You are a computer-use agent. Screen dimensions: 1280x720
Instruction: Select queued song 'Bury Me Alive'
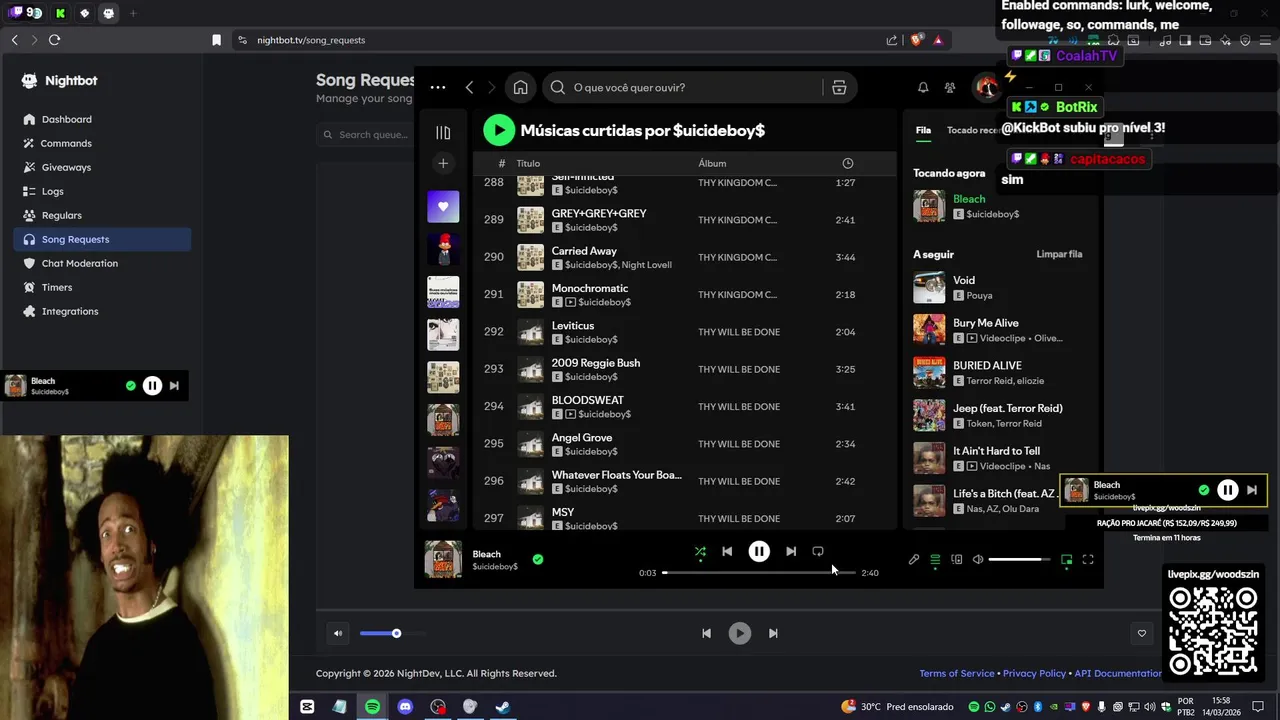tap(999, 330)
